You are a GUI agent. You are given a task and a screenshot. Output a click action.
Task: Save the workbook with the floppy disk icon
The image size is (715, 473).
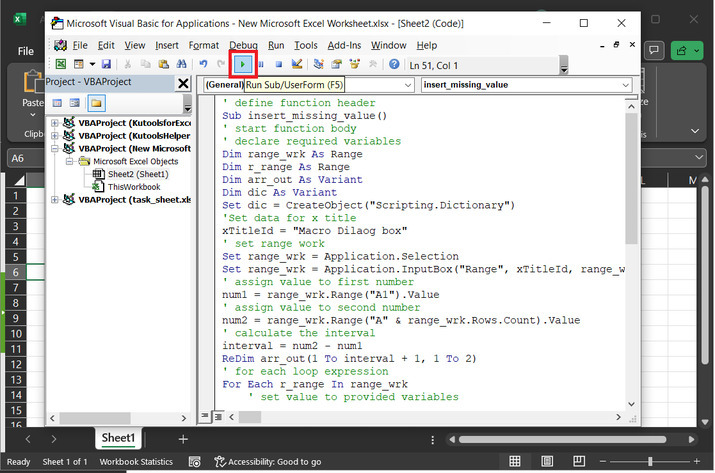pyautogui.click(x=106, y=64)
